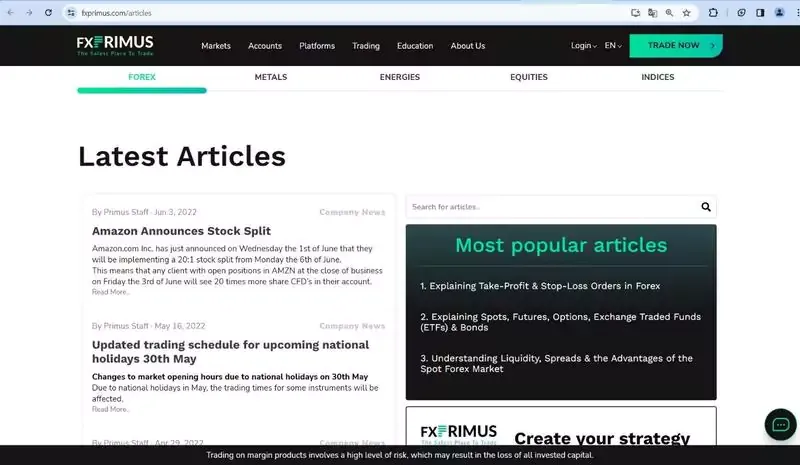Open site information icon in address bar
The width and height of the screenshot is (800, 465).
click(71, 13)
